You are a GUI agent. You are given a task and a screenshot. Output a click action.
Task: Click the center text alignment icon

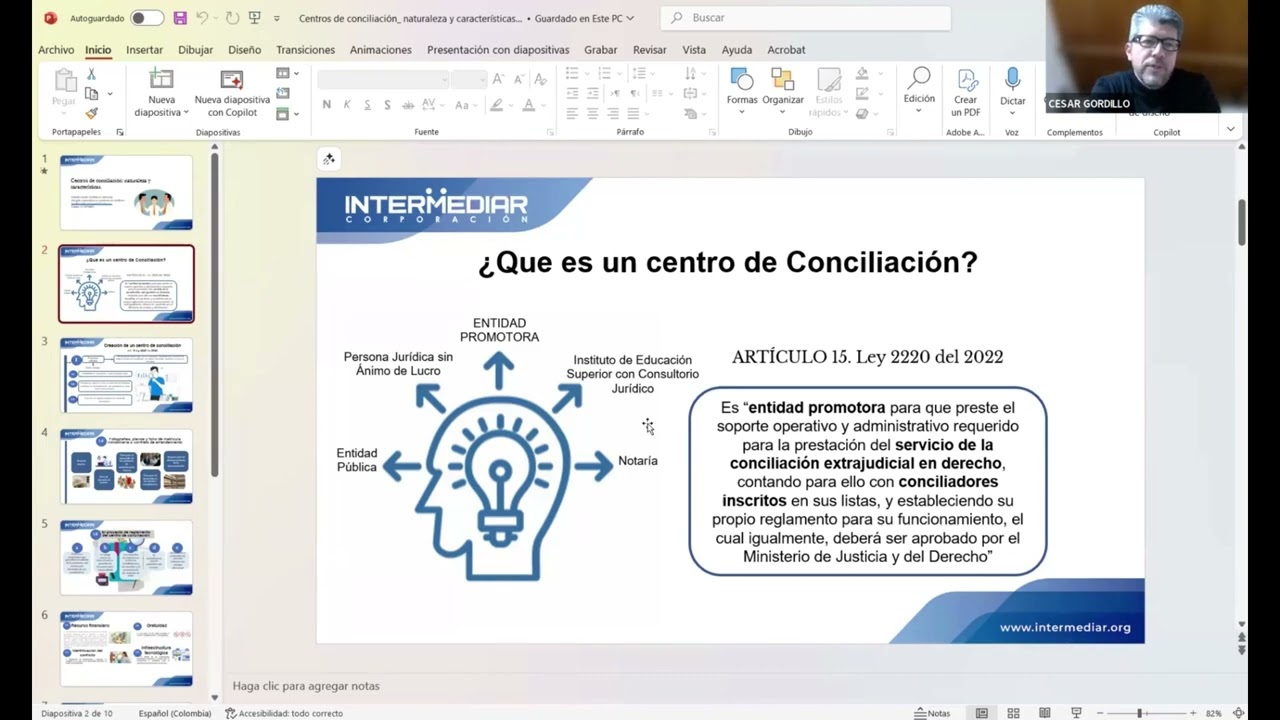point(592,114)
